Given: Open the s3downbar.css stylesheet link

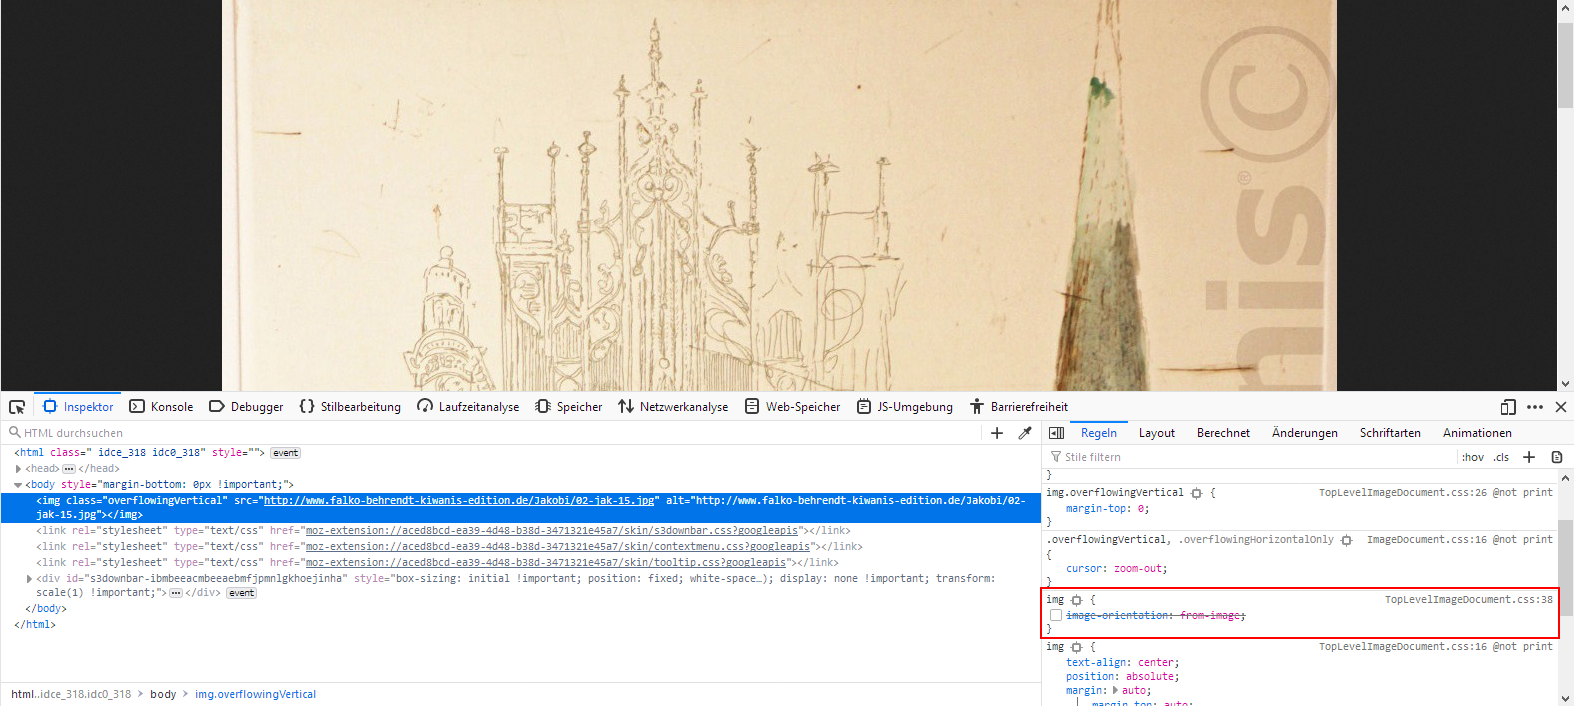Looking at the screenshot, I should pos(552,530).
